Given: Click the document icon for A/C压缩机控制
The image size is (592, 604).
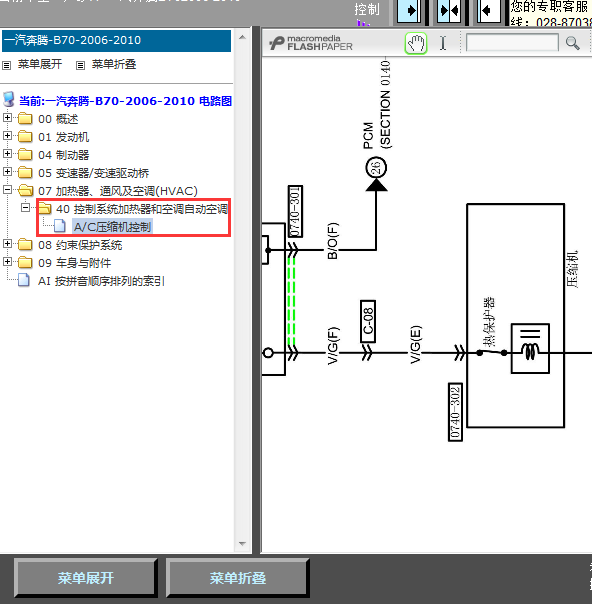Looking at the screenshot, I should [60, 226].
